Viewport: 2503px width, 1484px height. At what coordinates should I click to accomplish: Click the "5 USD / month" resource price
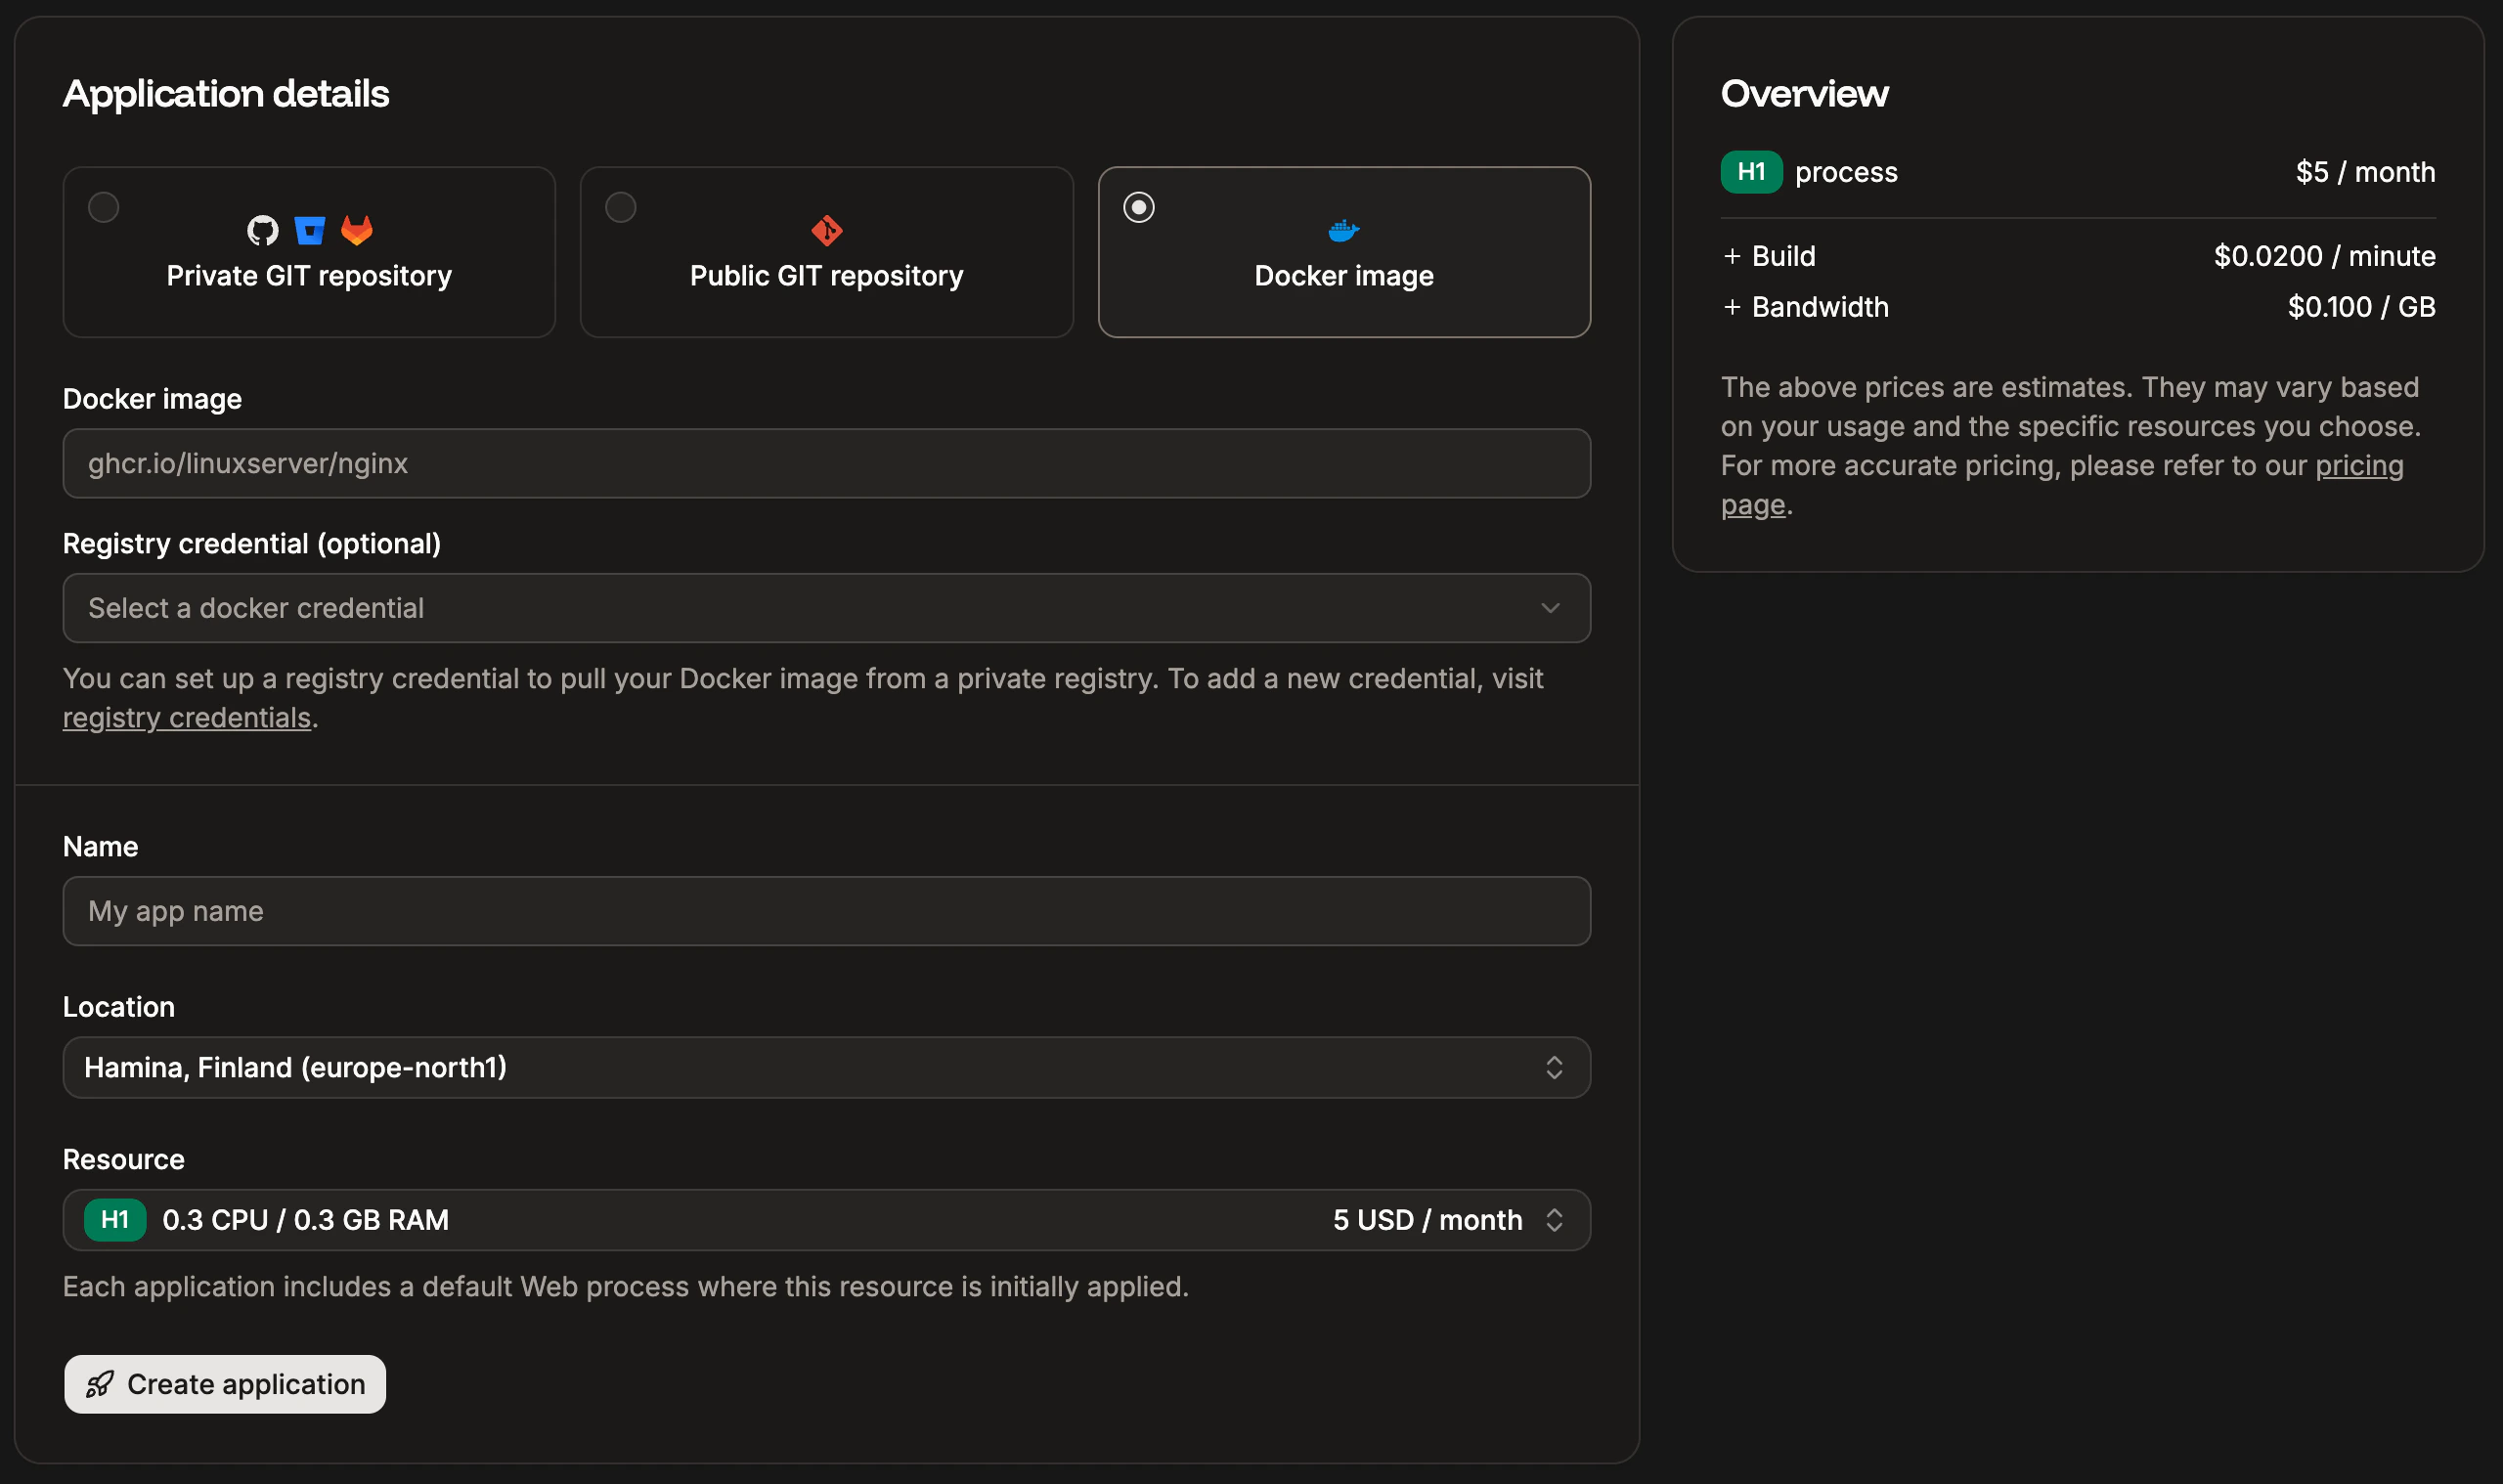coord(1427,1220)
